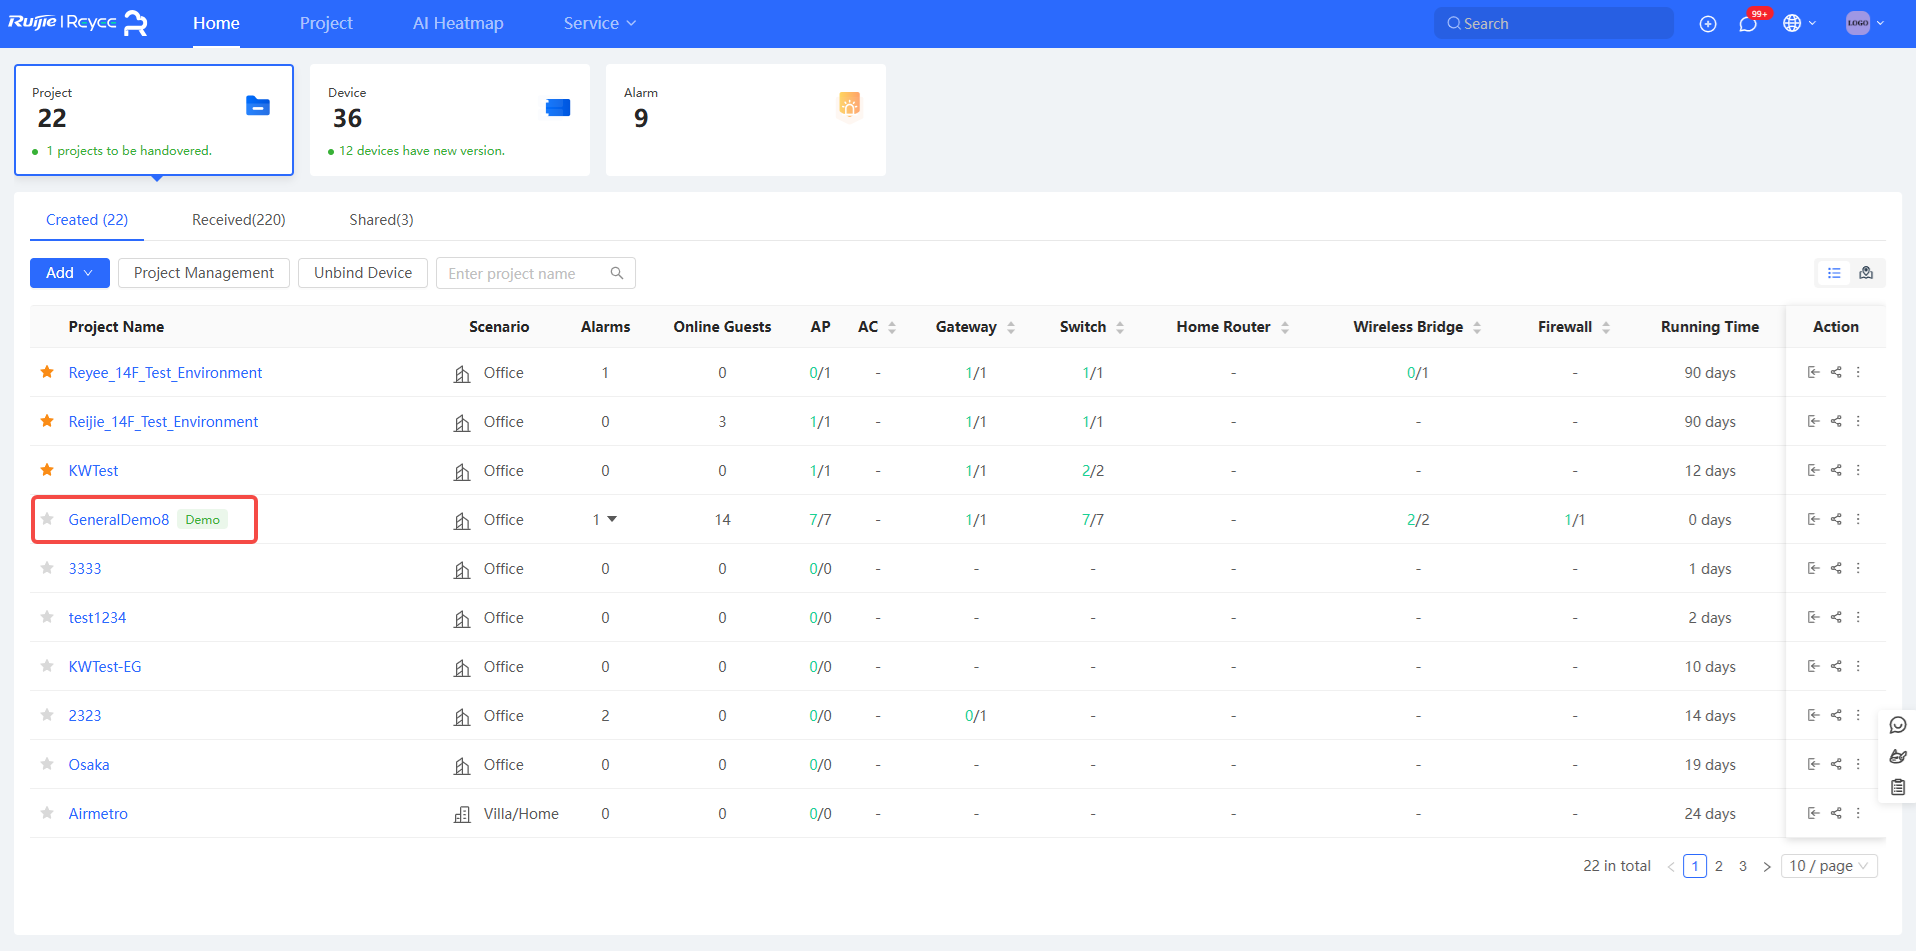Select the list view icon

pyautogui.click(x=1834, y=273)
